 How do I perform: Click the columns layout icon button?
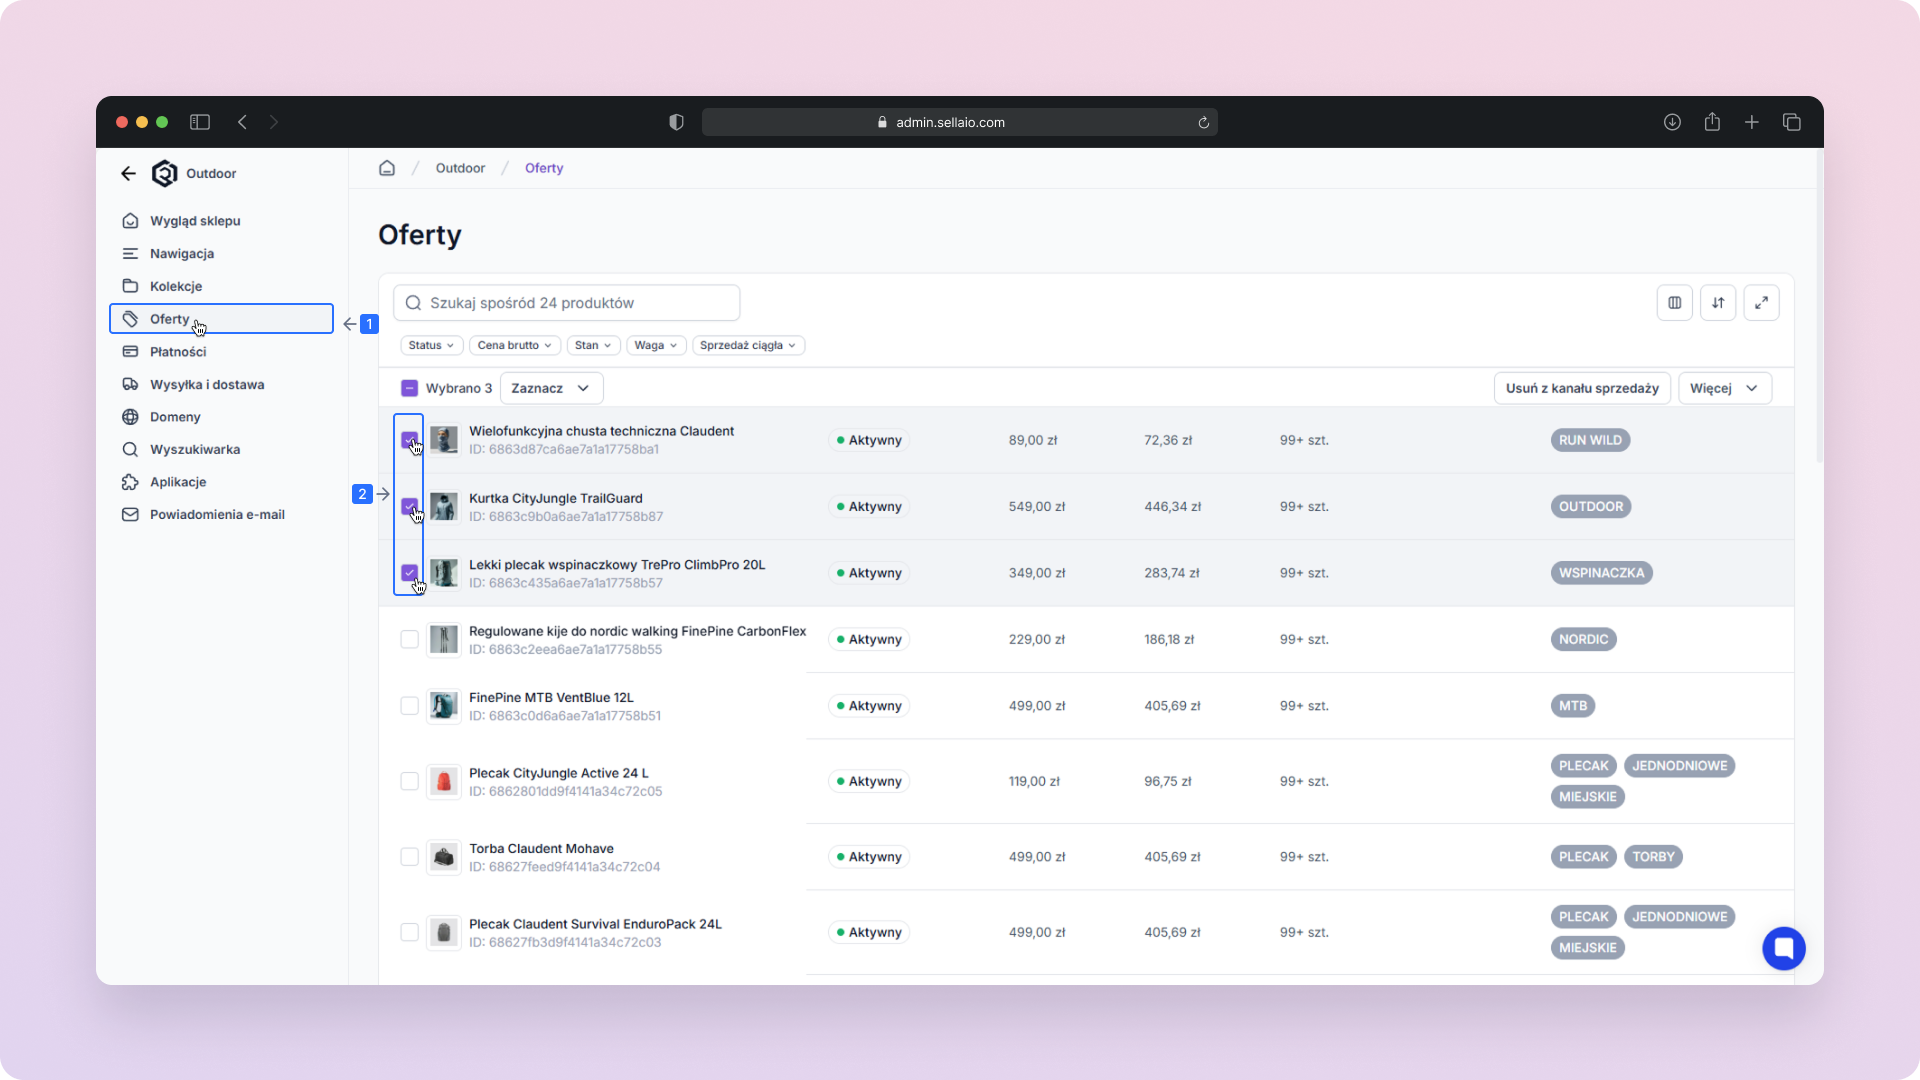[1675, 303]
